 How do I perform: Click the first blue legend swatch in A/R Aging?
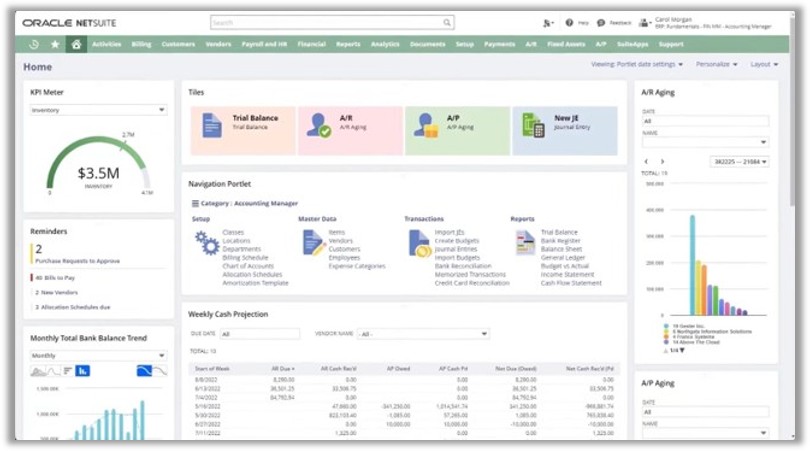pos(666,326)
